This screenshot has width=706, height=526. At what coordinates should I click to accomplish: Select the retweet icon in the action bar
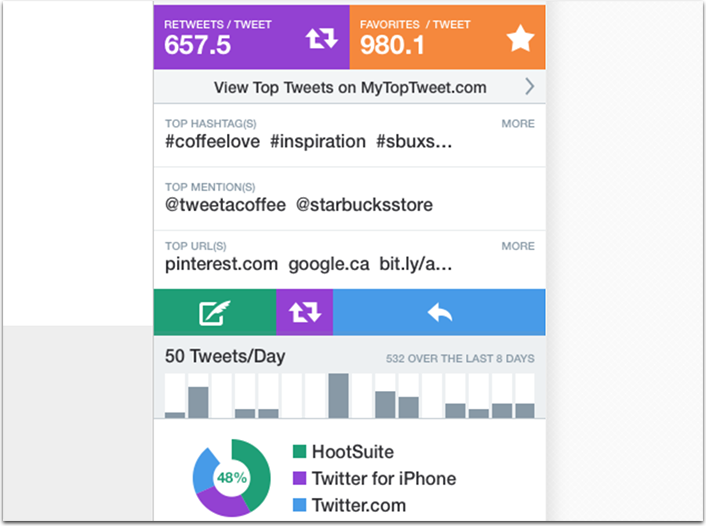coord(304,312)
